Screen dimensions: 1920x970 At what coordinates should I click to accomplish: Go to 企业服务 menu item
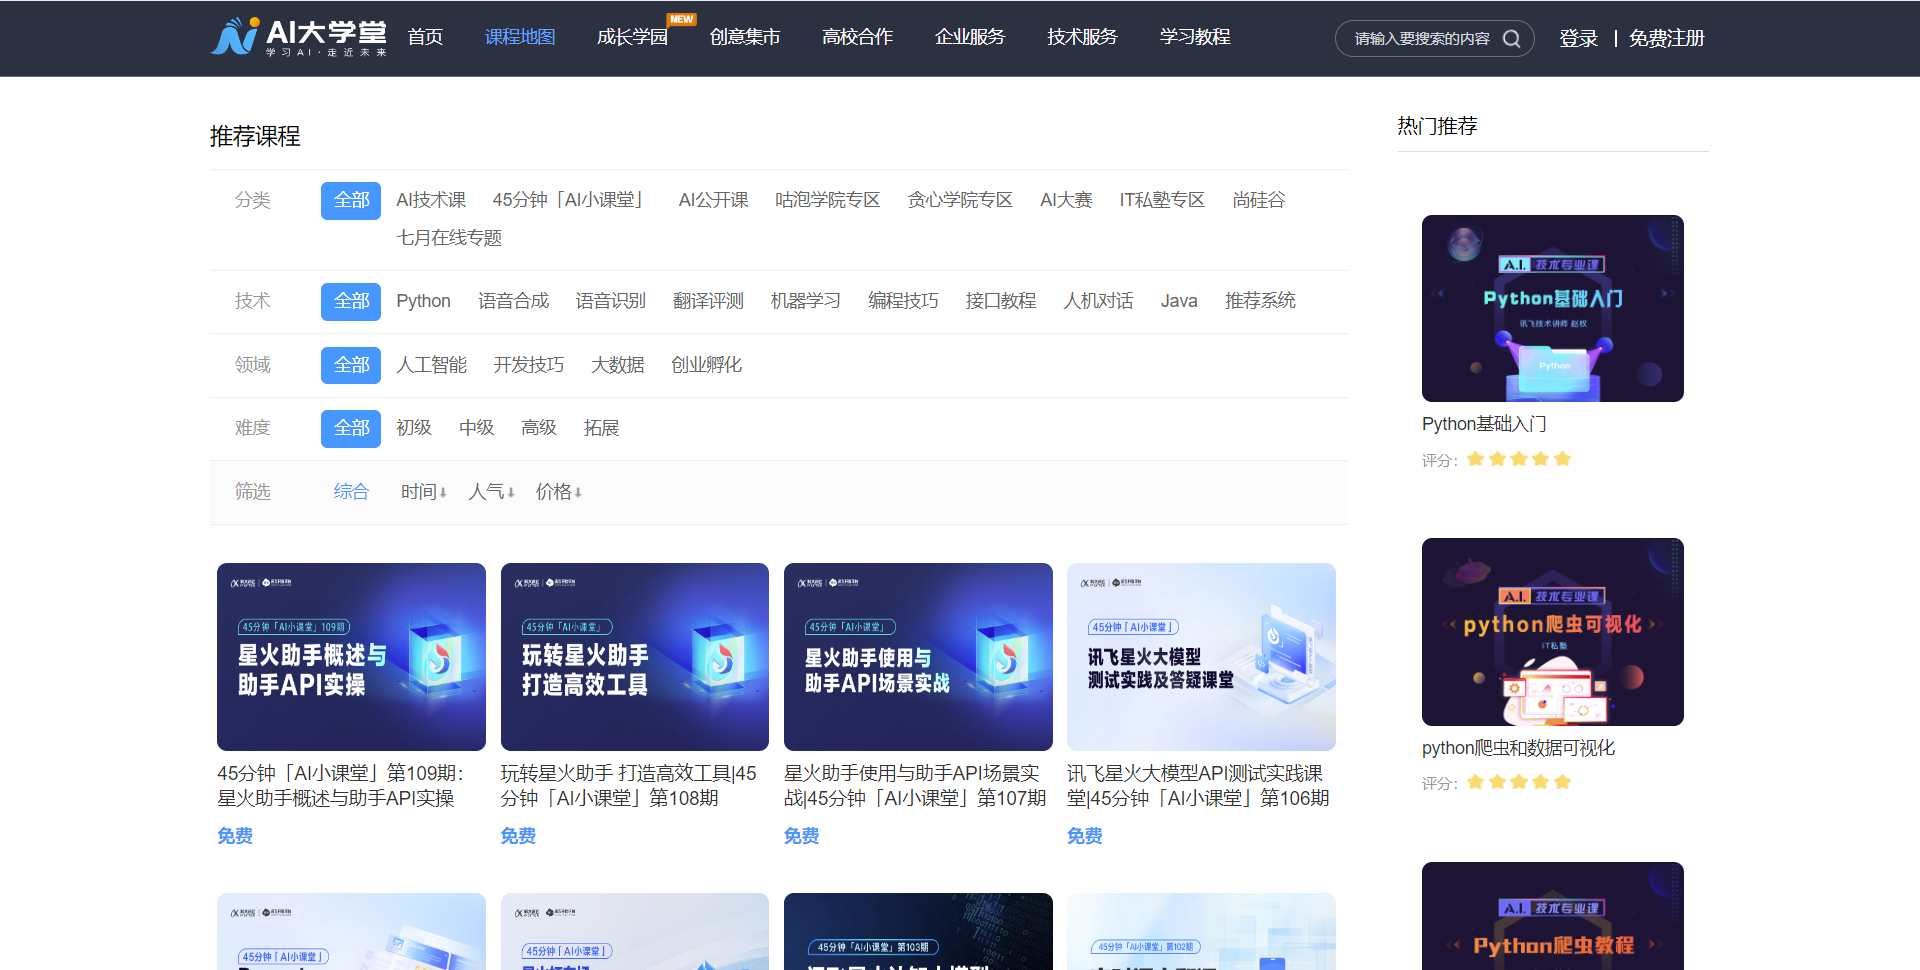click(969, 37)
